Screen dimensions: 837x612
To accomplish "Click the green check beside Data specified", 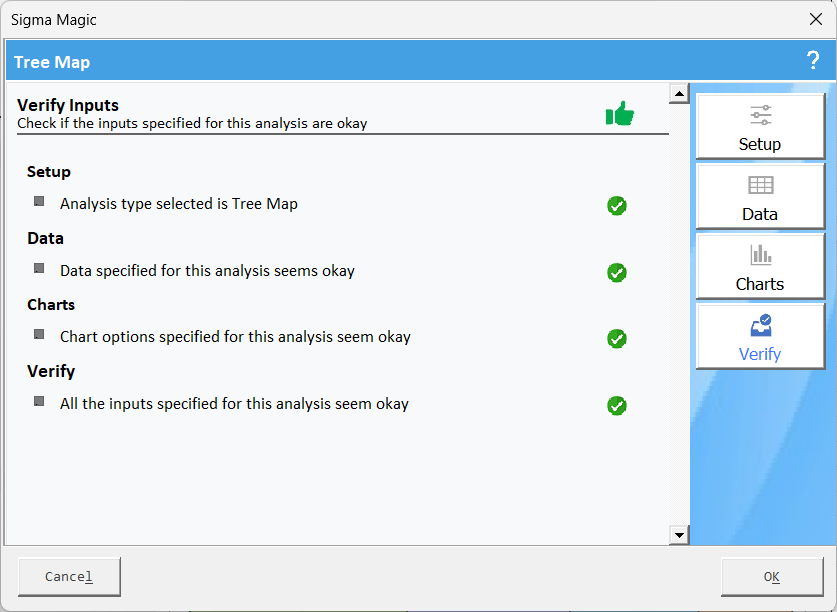I will (x=617, y=272).
